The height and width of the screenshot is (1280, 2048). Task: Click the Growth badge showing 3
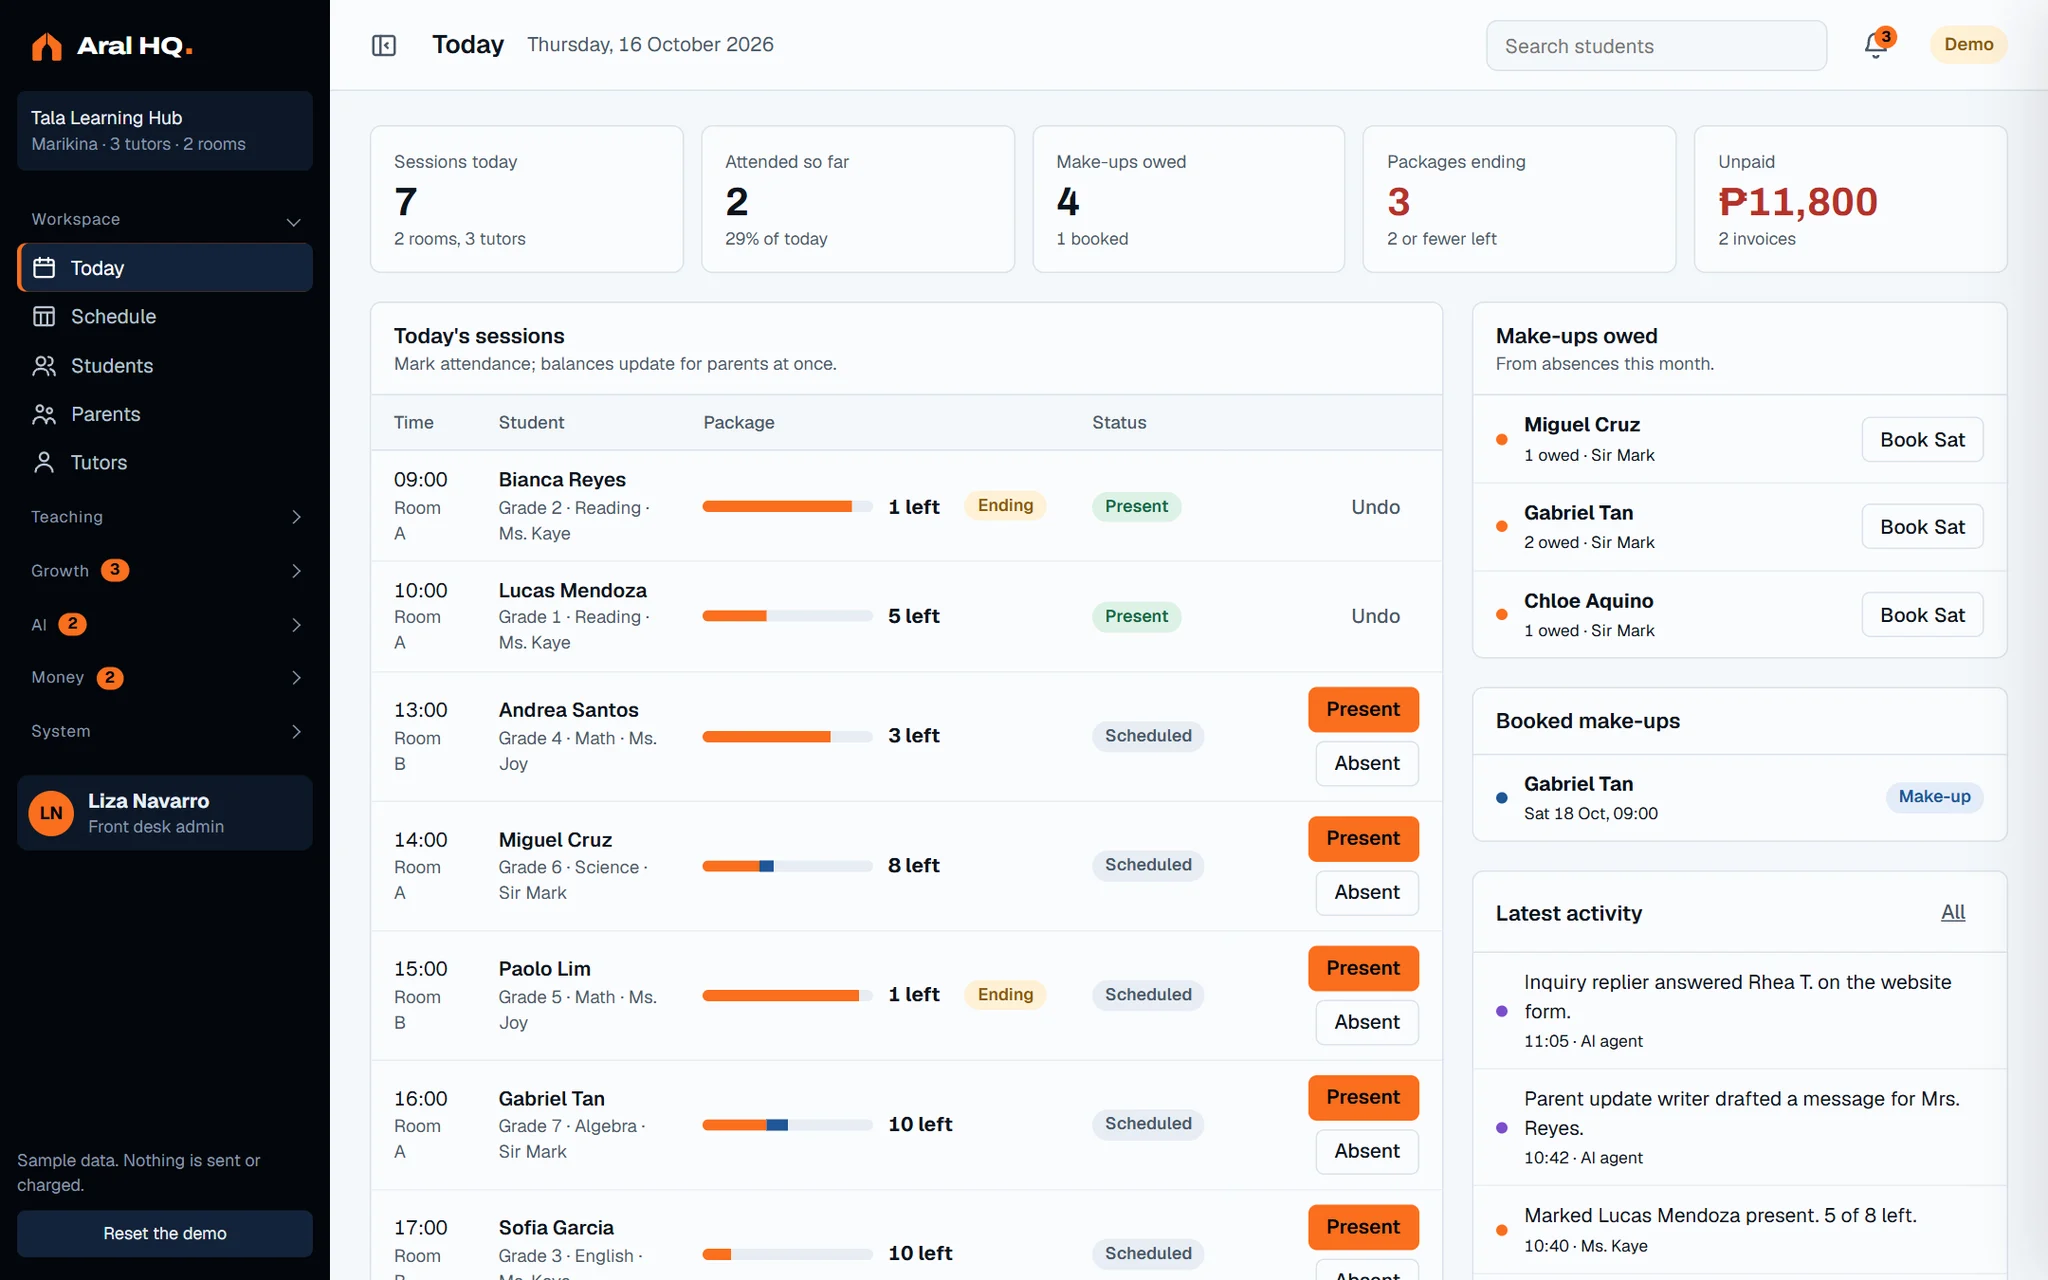click(115, 570)
